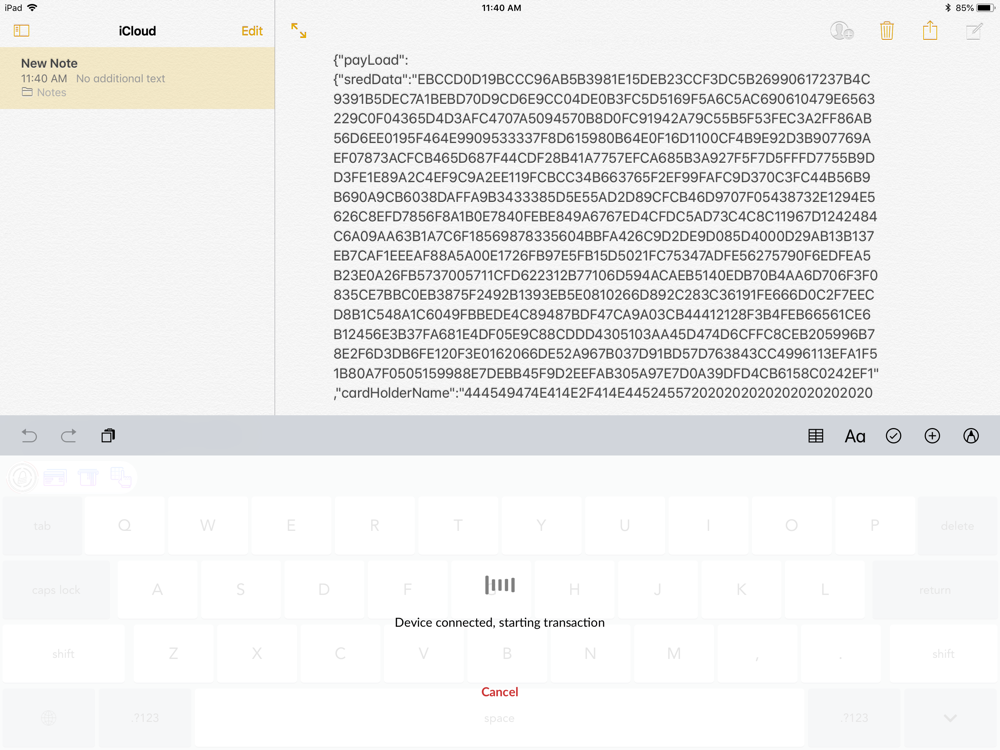
Task: Toggle caps lock key
Action: (56, 590)
